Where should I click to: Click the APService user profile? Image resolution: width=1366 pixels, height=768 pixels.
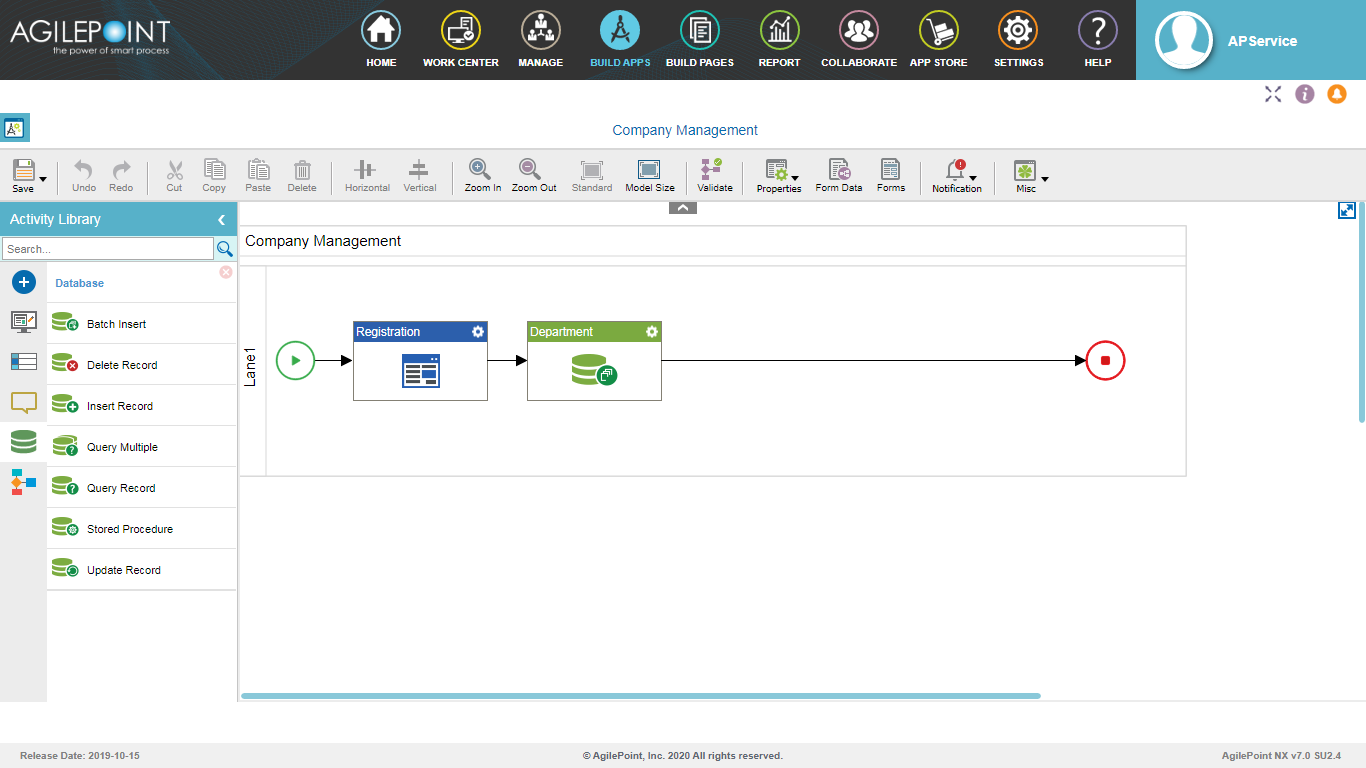click(x=1250, y=41)
